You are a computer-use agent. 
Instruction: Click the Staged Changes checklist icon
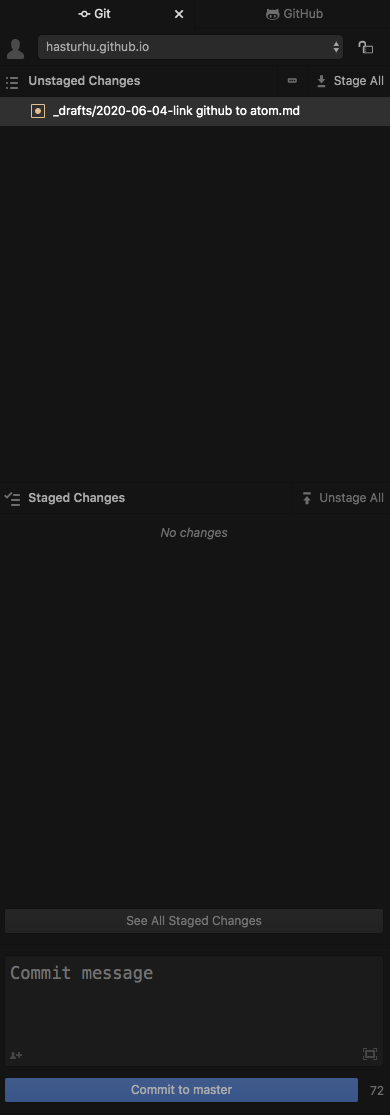click(11, 498)
